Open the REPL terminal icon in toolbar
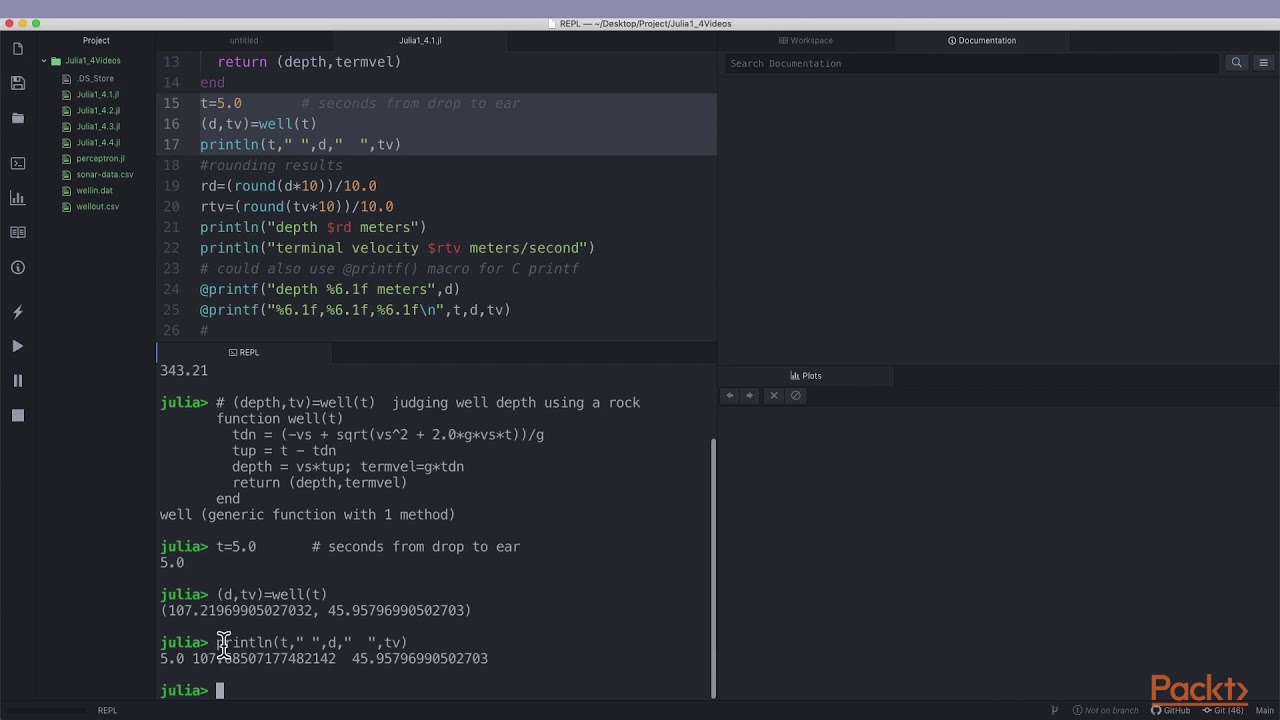 click(x=17, y=163)
